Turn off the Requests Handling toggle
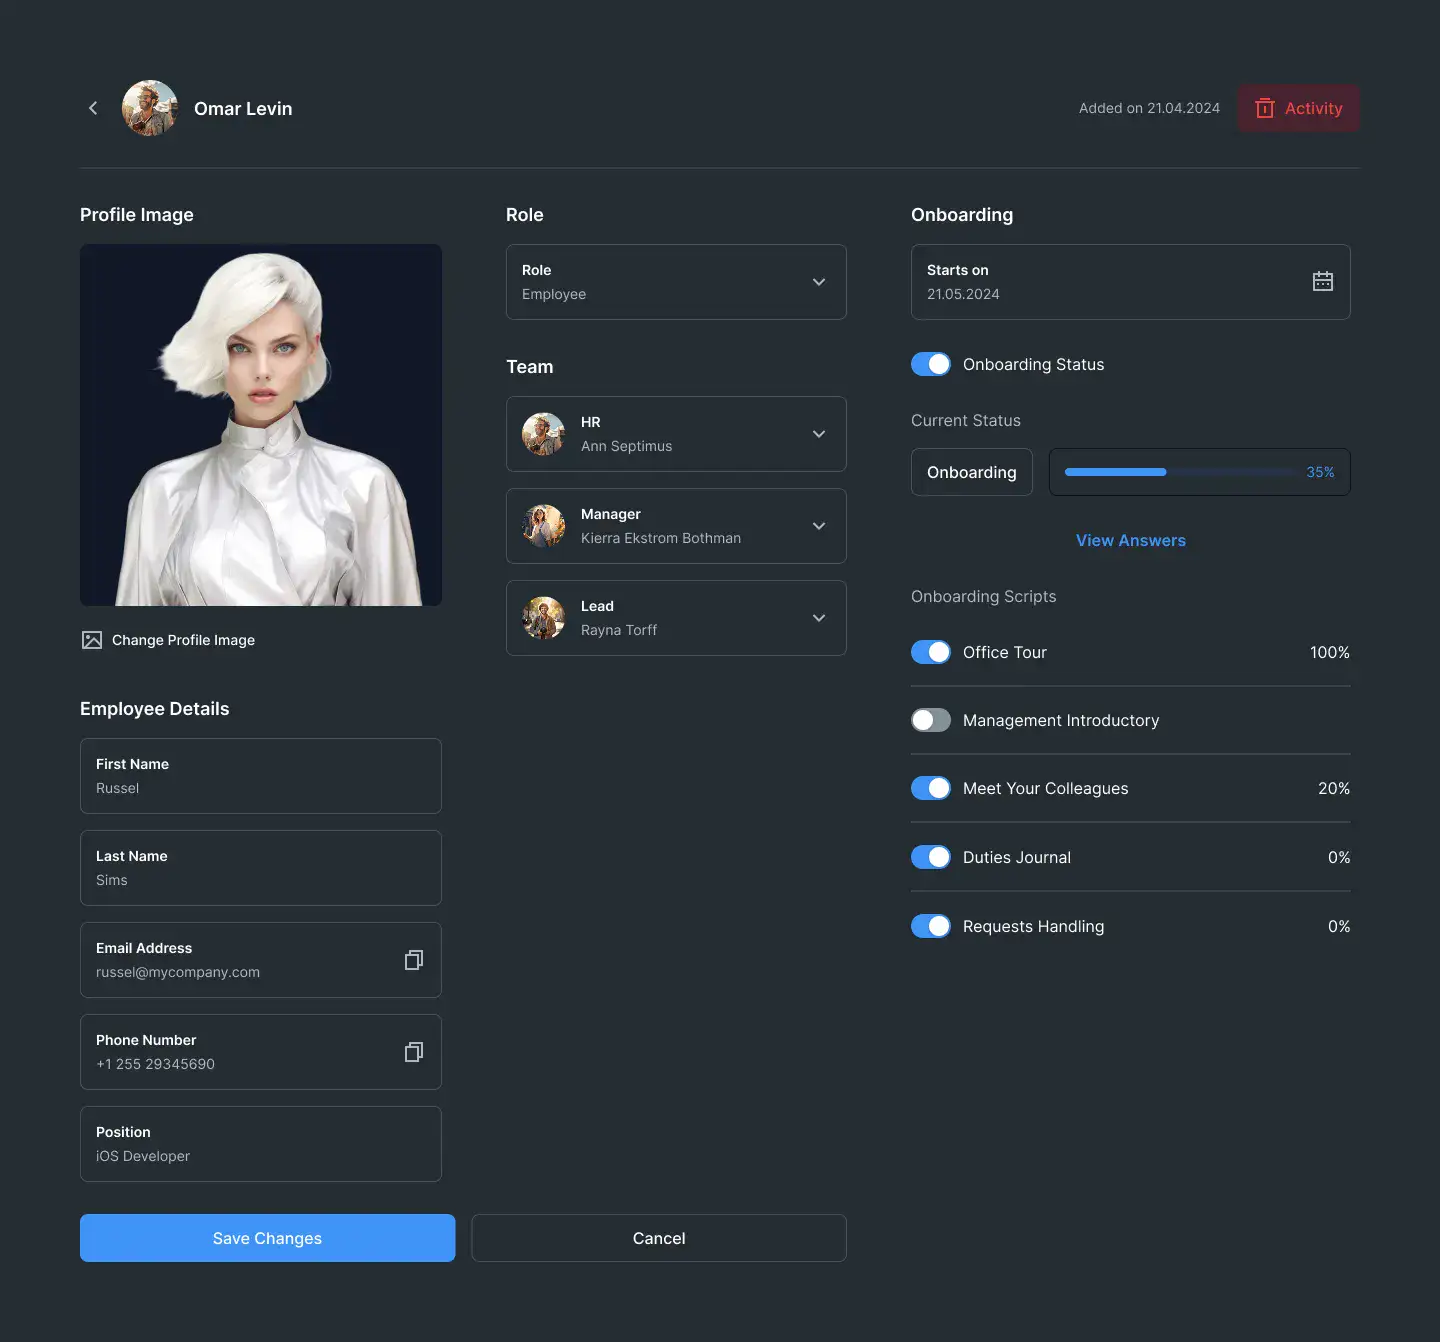Image resolution: width=1440 pixels, height=1342 pixels. click(x=931, y=926)
